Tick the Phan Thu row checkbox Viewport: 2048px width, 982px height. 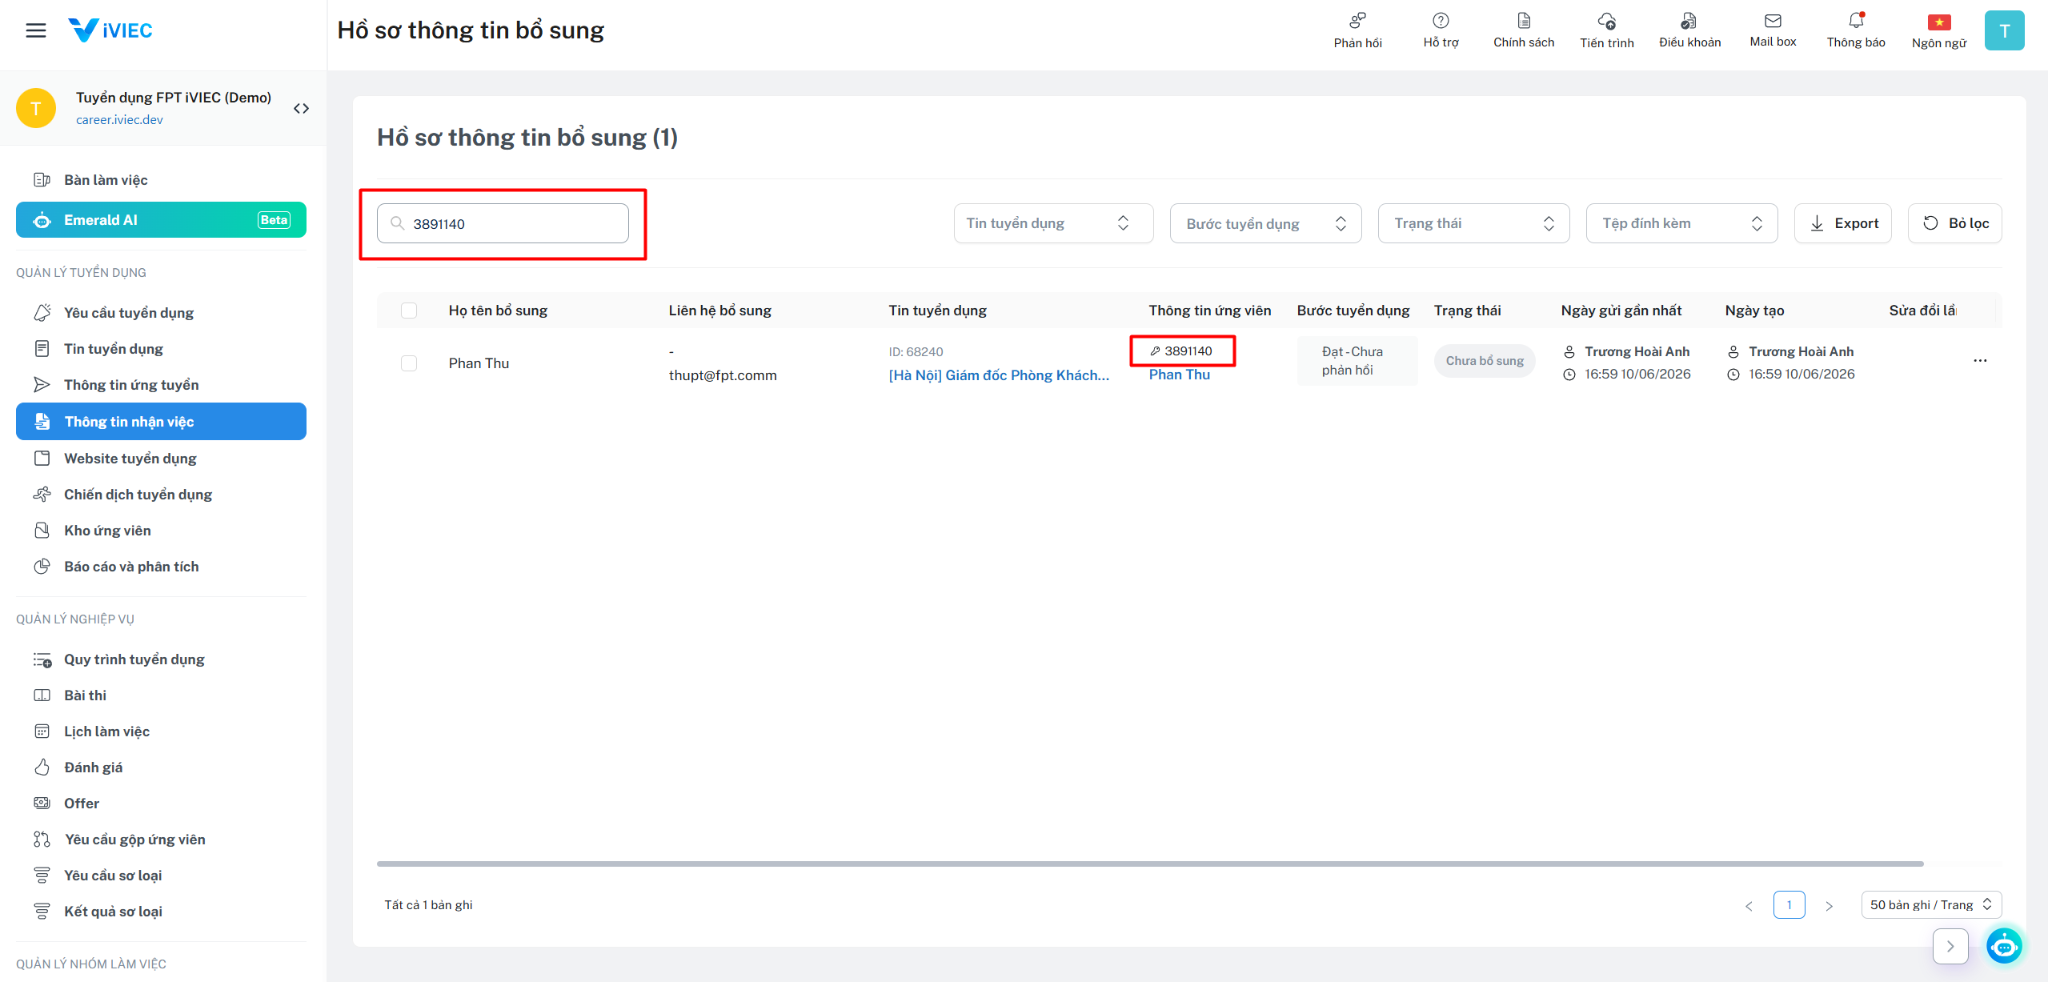click(409, 363)
